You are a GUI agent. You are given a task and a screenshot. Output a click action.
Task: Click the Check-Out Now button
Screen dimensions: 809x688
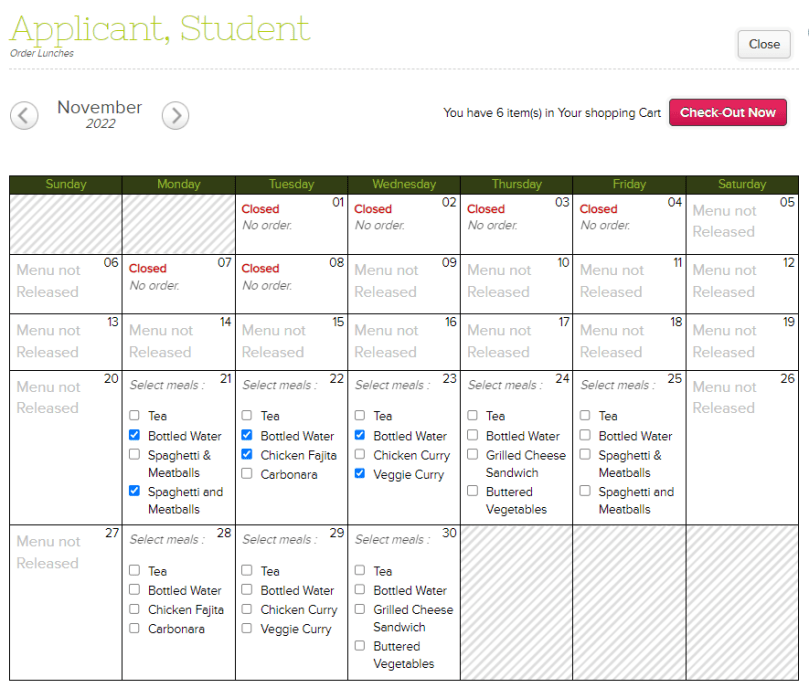727,113
